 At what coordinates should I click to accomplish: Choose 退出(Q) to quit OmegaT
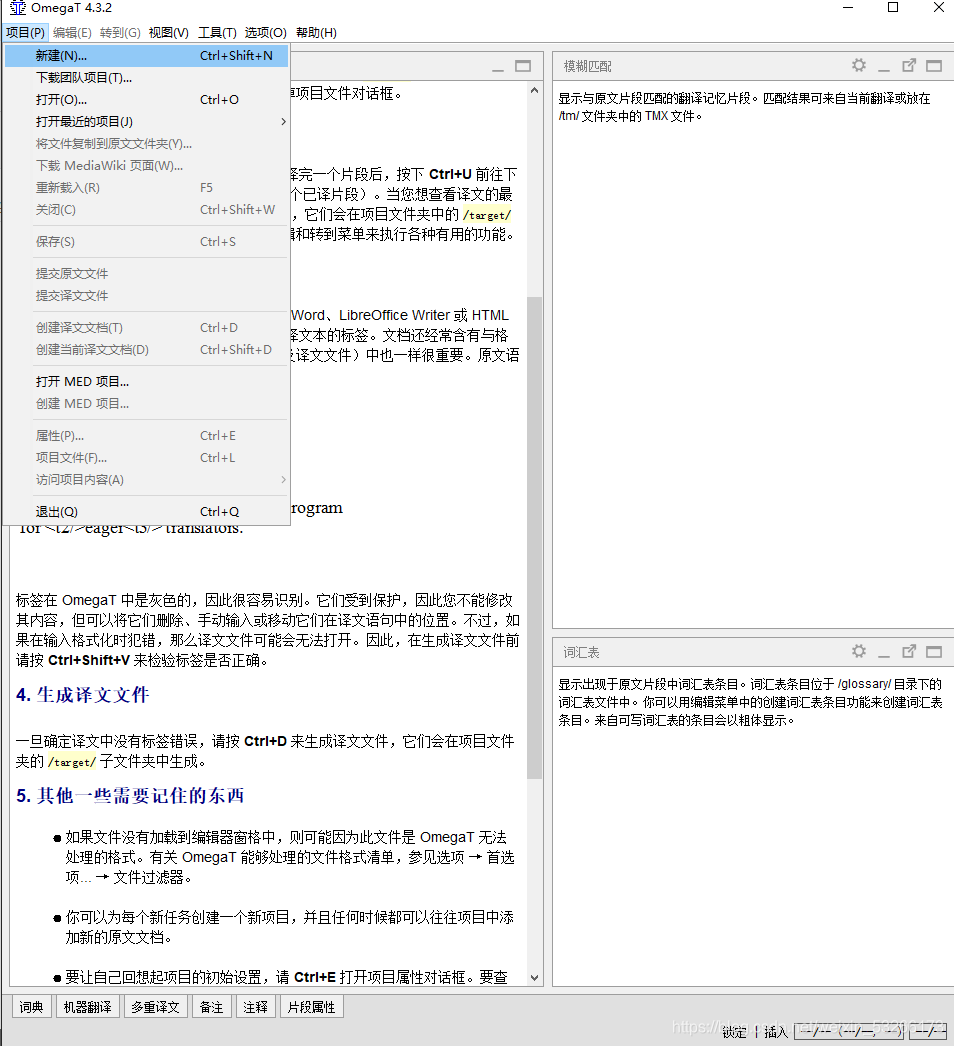point(147,512)
